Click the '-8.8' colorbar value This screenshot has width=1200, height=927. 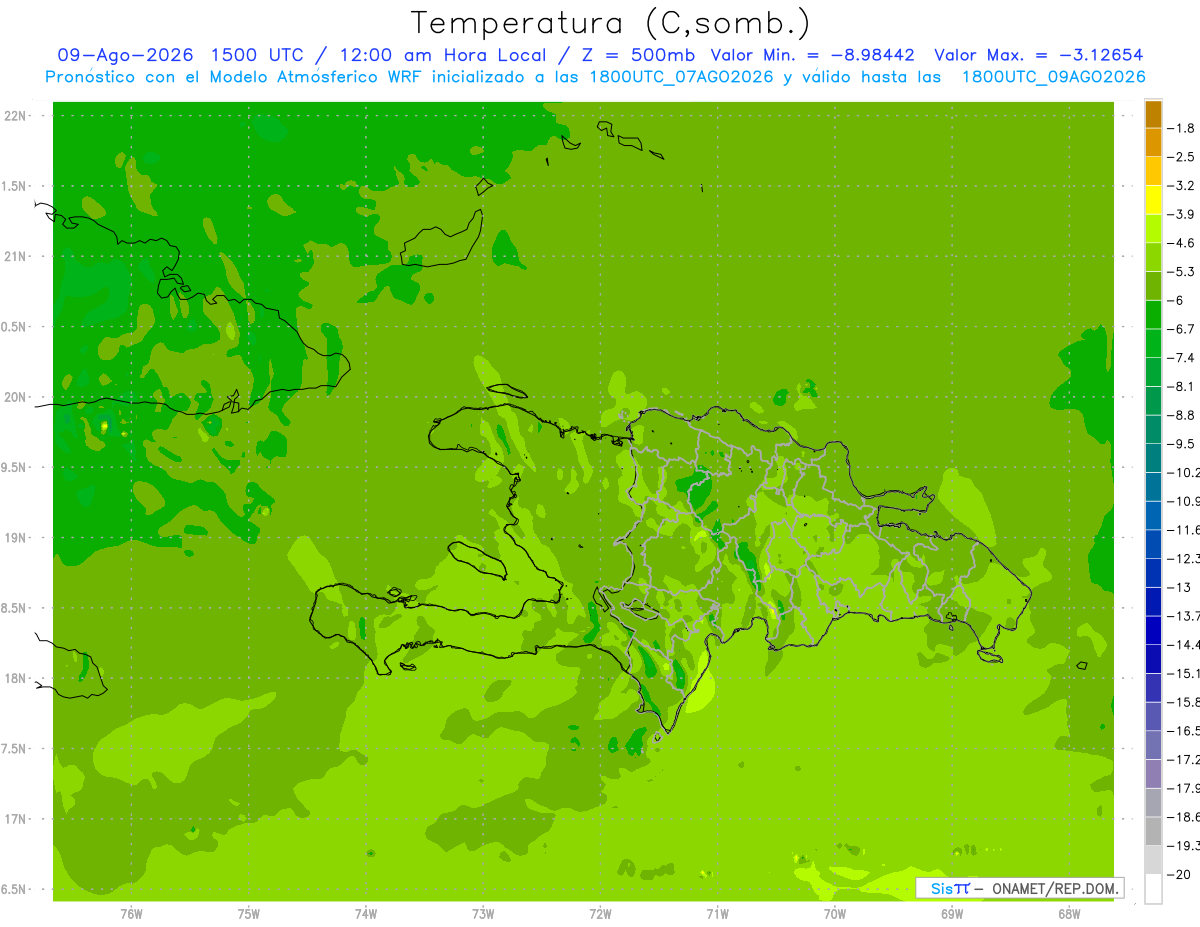point(1183,415)
